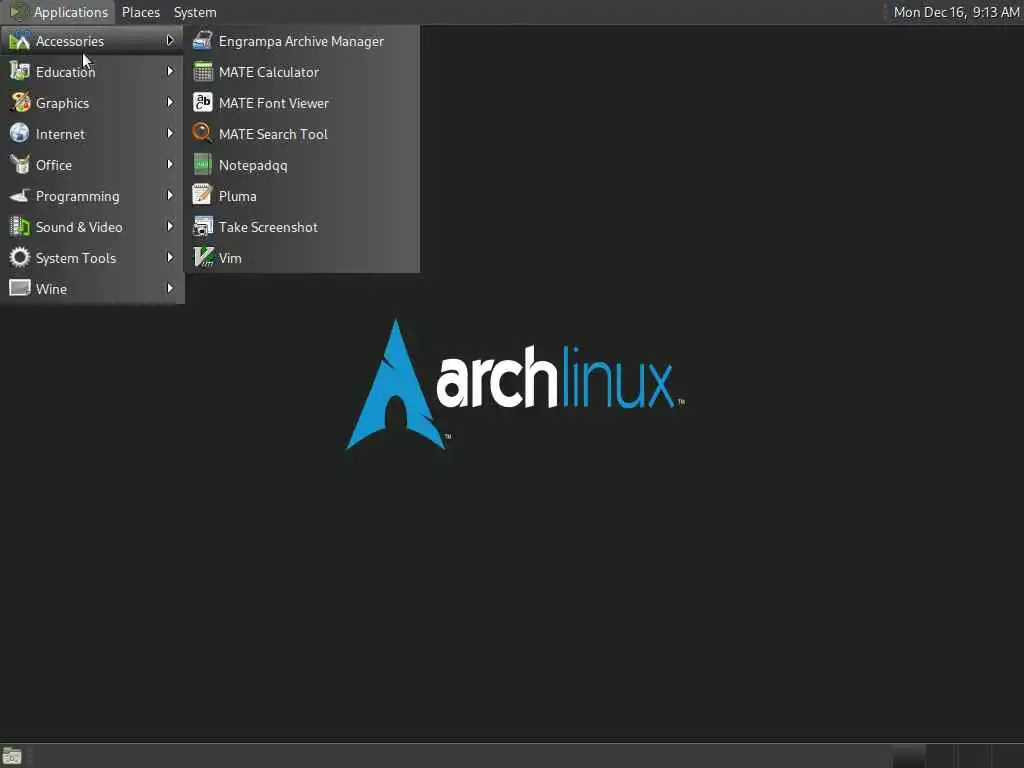Click the Pluma notepad icon

202,195
